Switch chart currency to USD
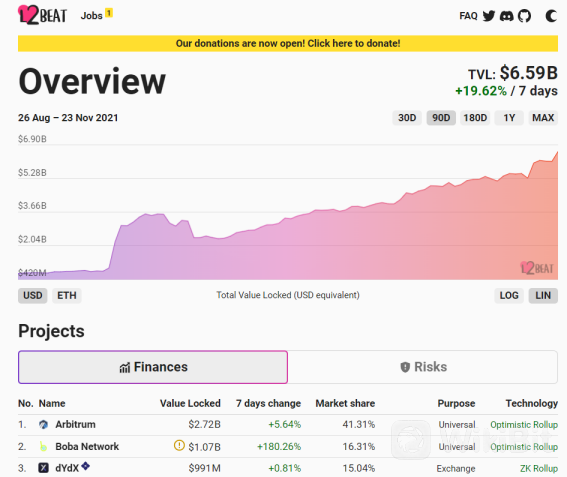The width and height of the screenshot is (567, 477). [x=33, y=295]
